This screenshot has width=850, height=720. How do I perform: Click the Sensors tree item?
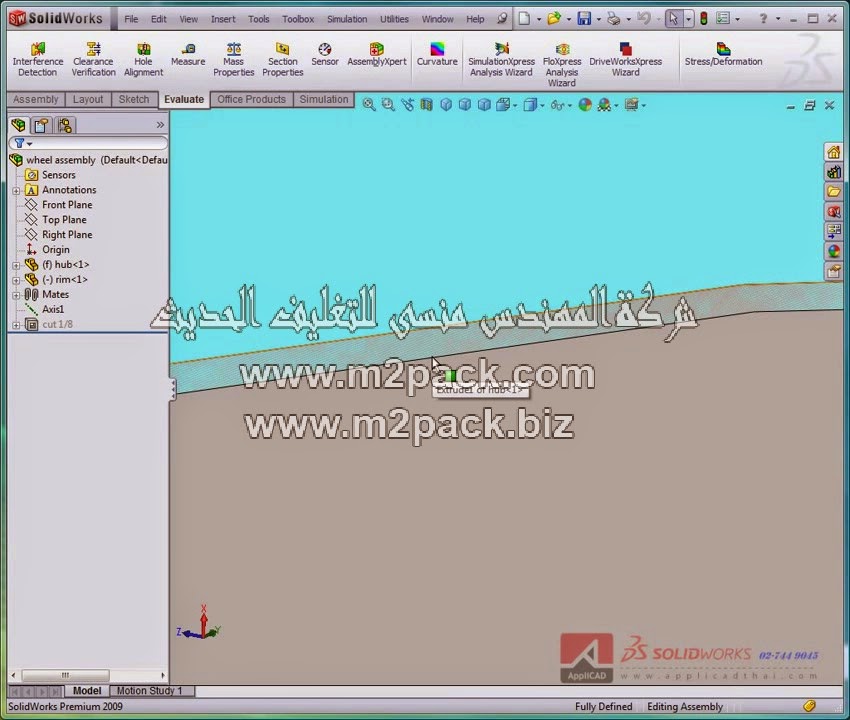tap(59, 175)
